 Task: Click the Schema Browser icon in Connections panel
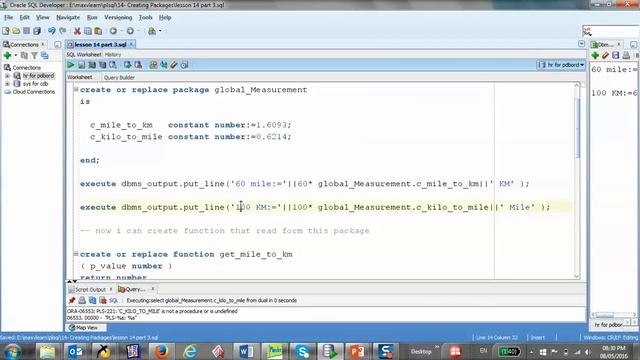(45, 56)
